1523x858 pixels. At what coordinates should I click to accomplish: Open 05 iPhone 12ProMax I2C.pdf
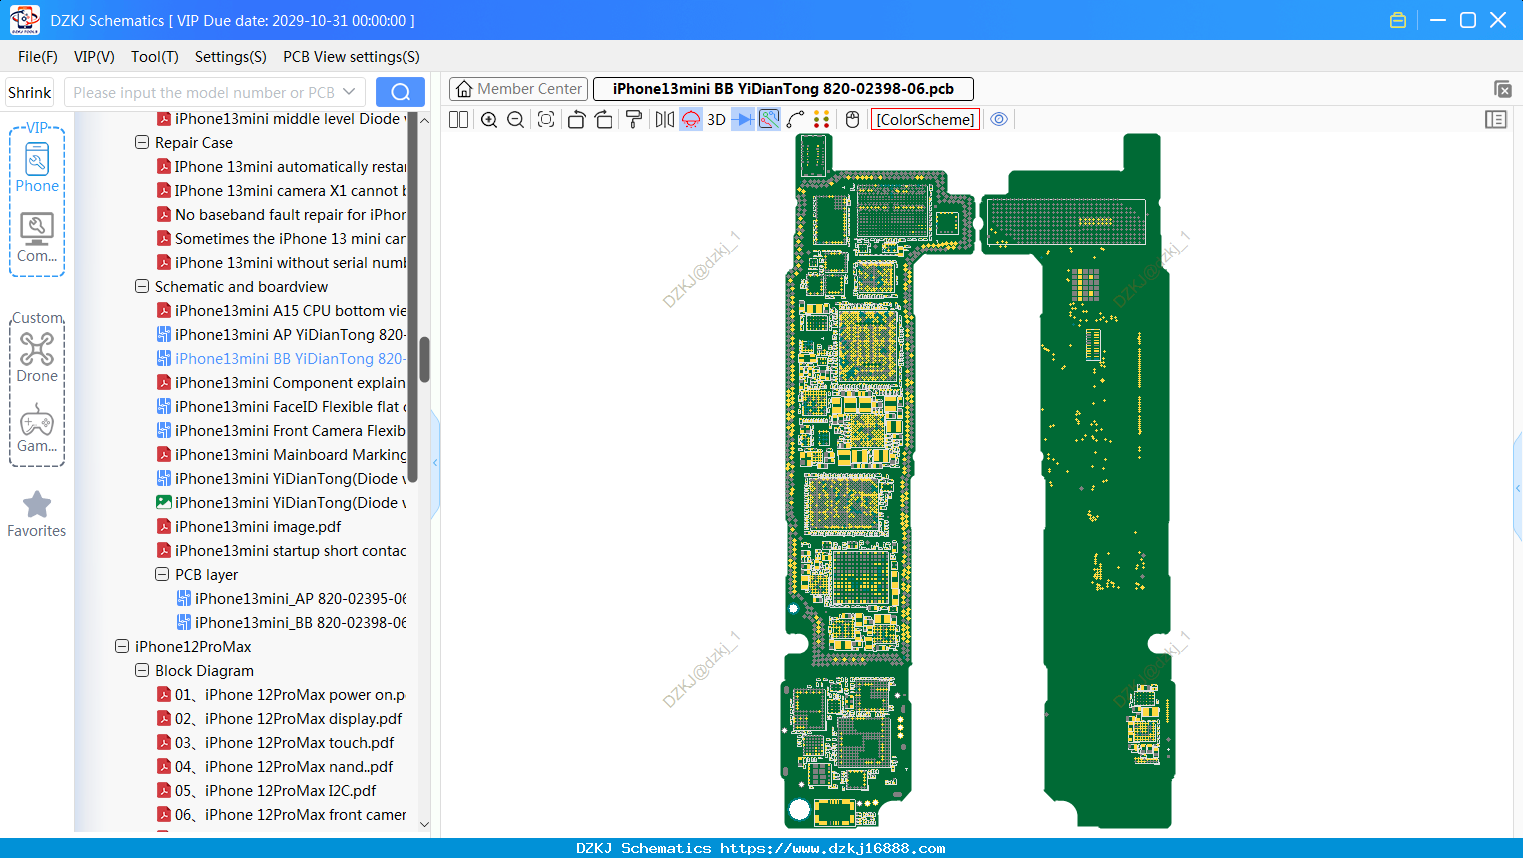pyautogui.click(x=266, y=791)
